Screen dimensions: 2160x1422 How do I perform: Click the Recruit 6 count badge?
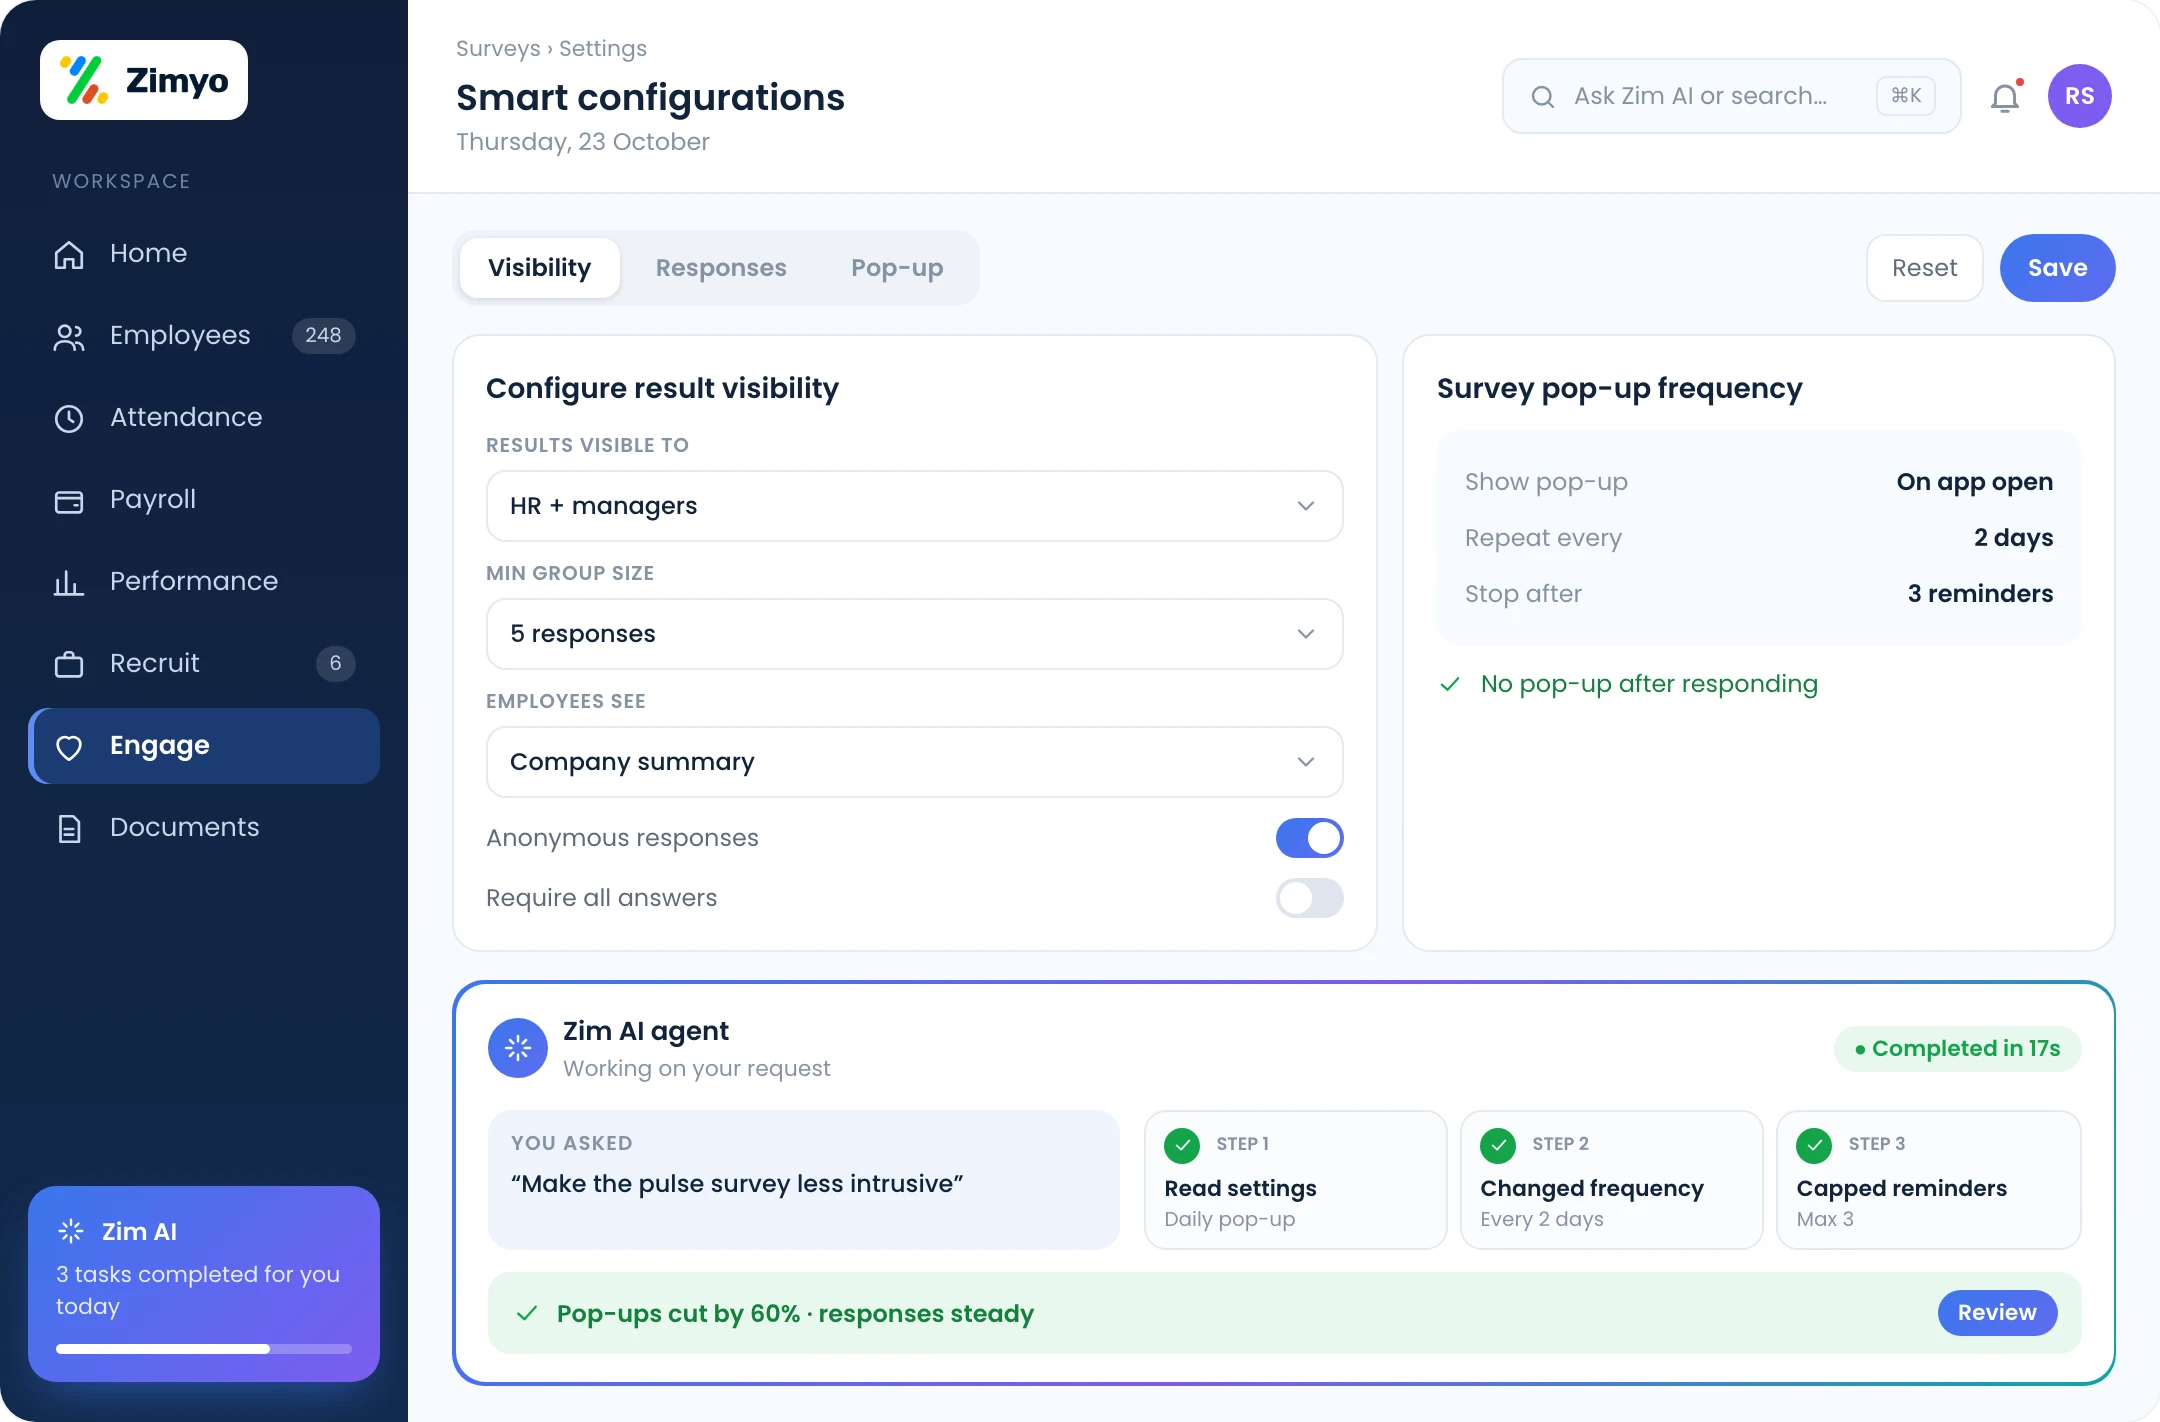(x=335, y=664)
